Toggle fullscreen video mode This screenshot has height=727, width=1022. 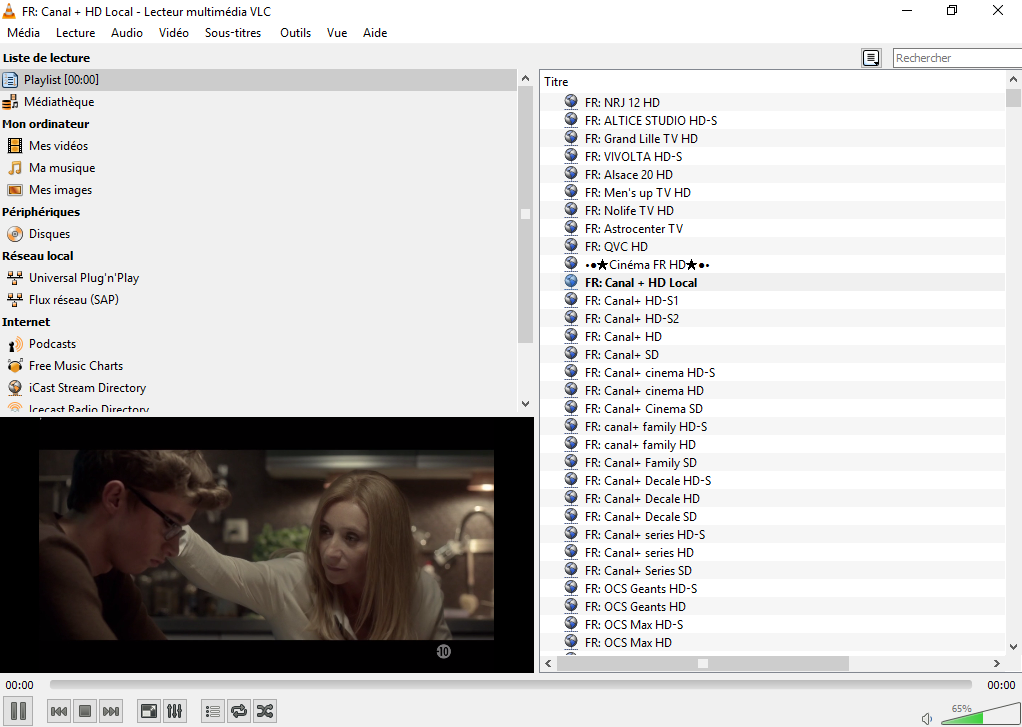pos(148,710)
